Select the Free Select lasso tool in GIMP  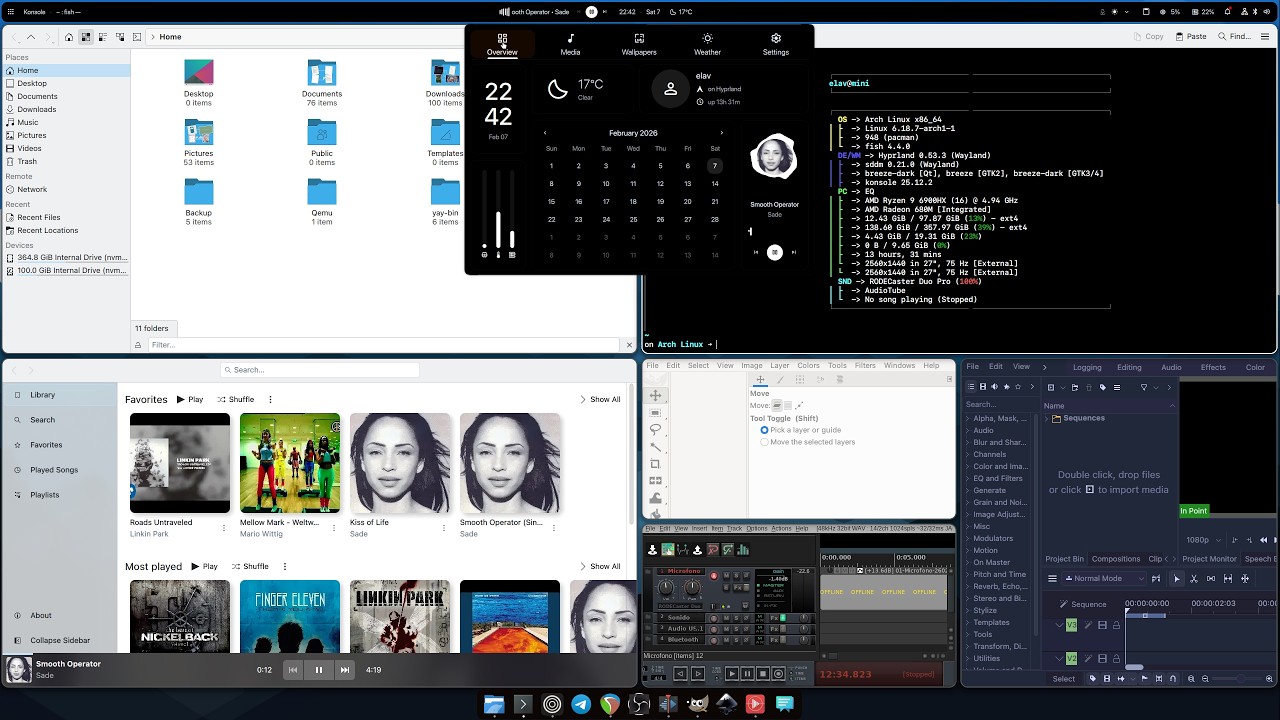(x=655, y=430)
